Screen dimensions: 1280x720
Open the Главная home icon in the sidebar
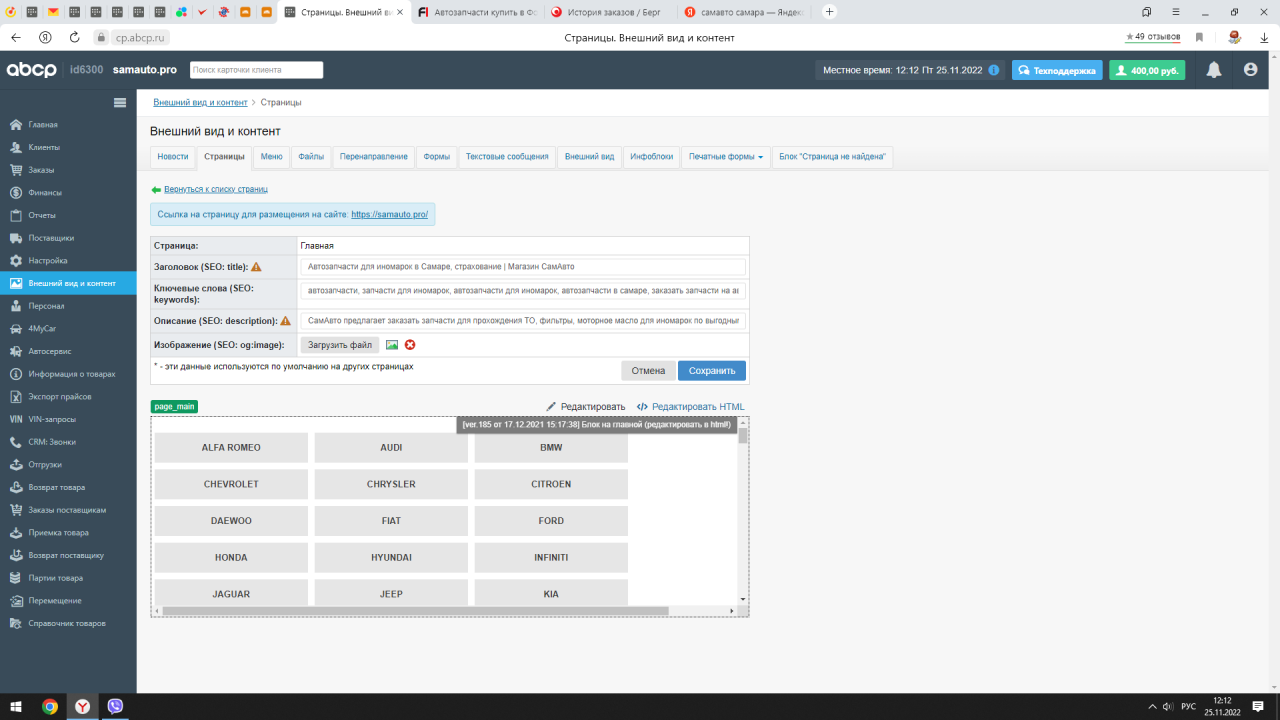point(15,125)
